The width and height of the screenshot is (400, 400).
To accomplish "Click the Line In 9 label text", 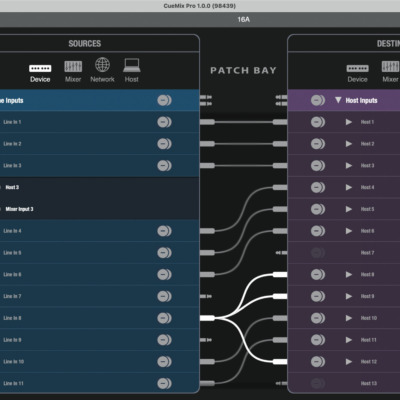I will 12,340.
